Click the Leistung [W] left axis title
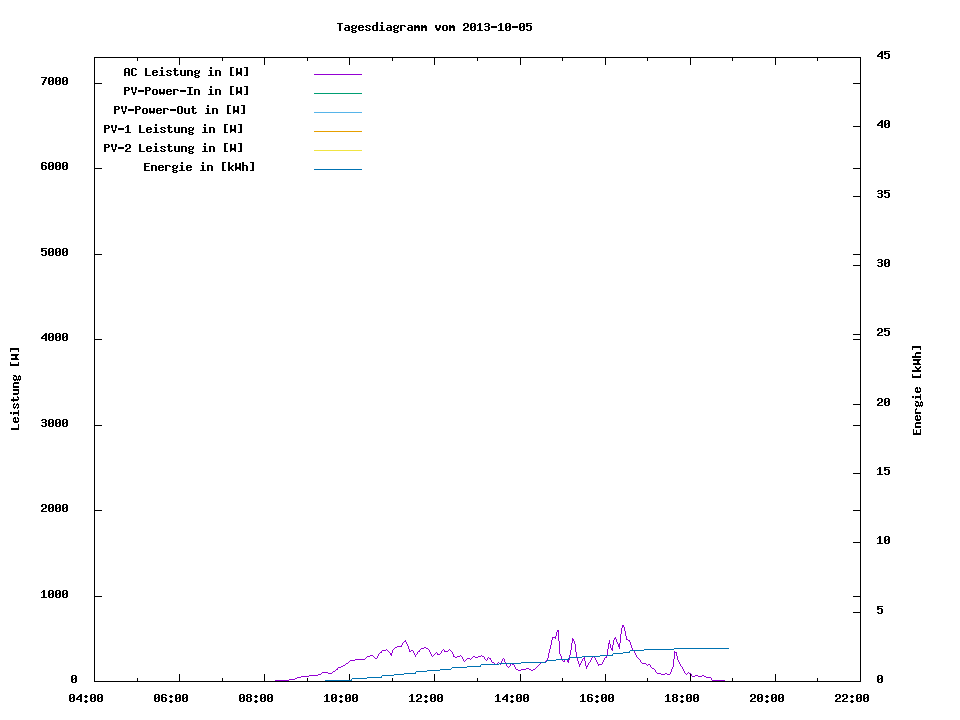 coord(15,388)
